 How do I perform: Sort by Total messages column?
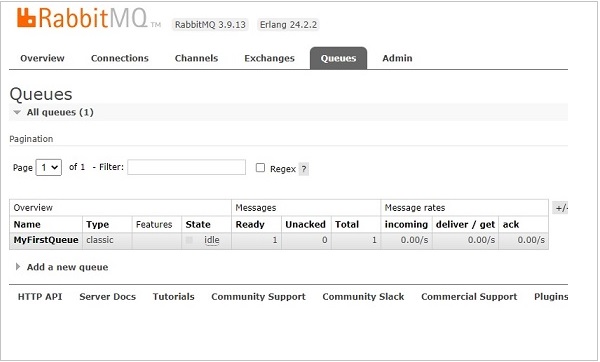347,224
